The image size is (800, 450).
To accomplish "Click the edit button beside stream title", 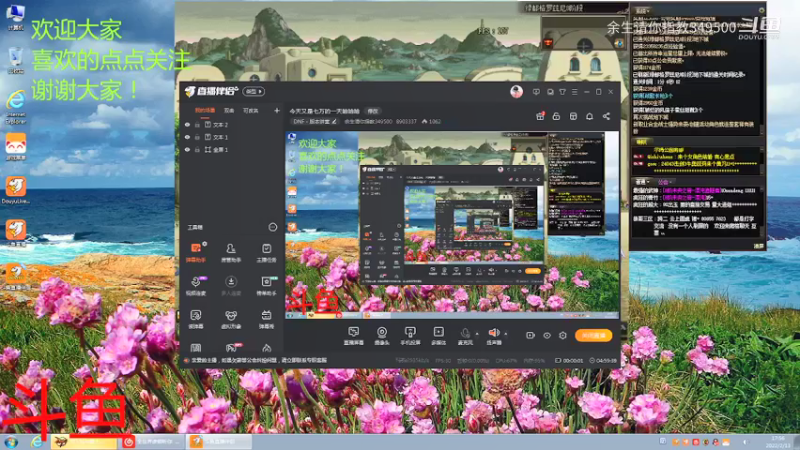I will [x=373, y=111].
